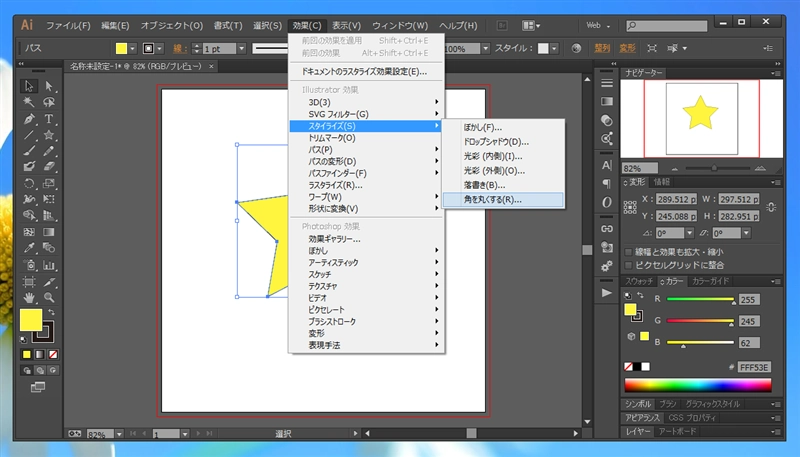Click the Swap Fill and Stroke arrow
This screenshot has height=457, width=800.
point(52,312)
